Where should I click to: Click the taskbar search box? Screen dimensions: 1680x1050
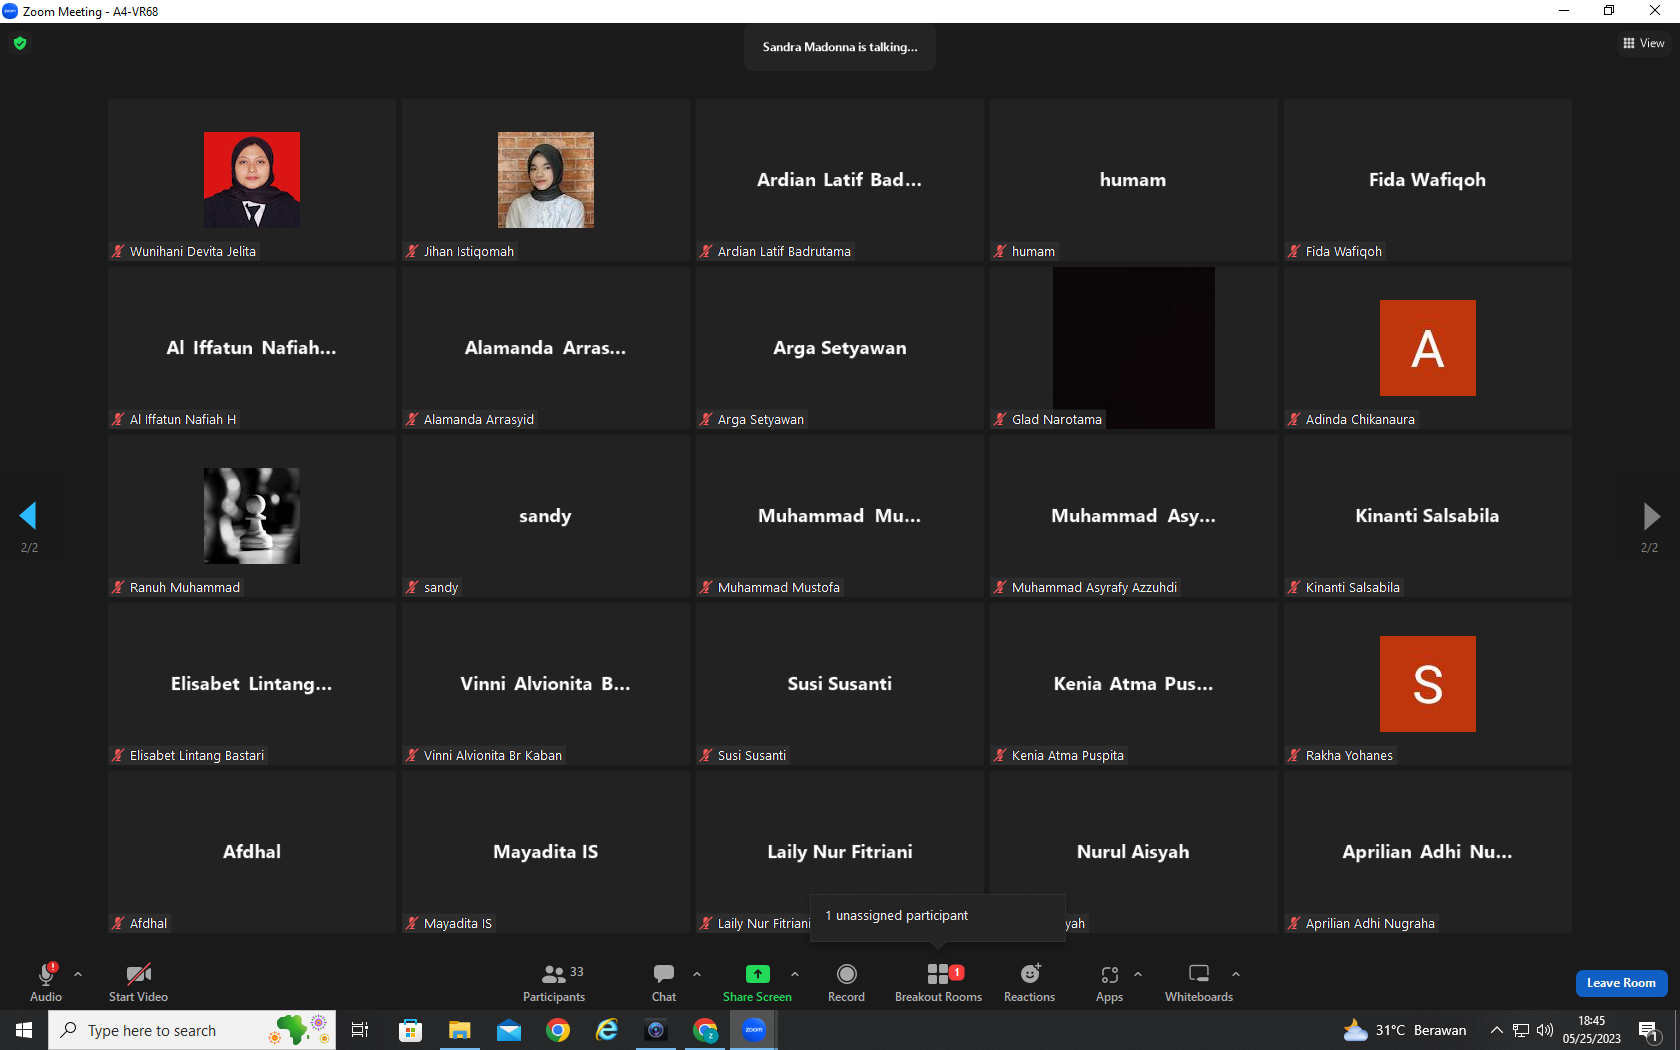click(x=192, y=1030)
